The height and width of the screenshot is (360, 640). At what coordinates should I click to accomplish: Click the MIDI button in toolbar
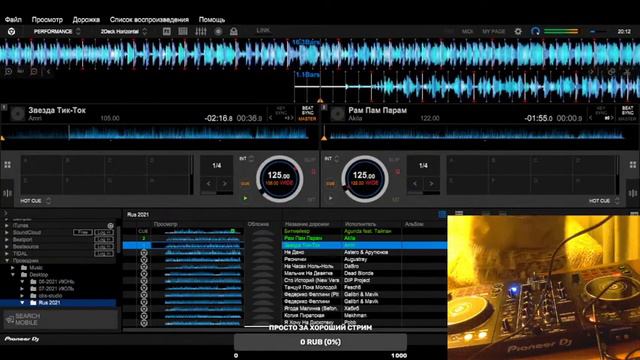[467, 31]
